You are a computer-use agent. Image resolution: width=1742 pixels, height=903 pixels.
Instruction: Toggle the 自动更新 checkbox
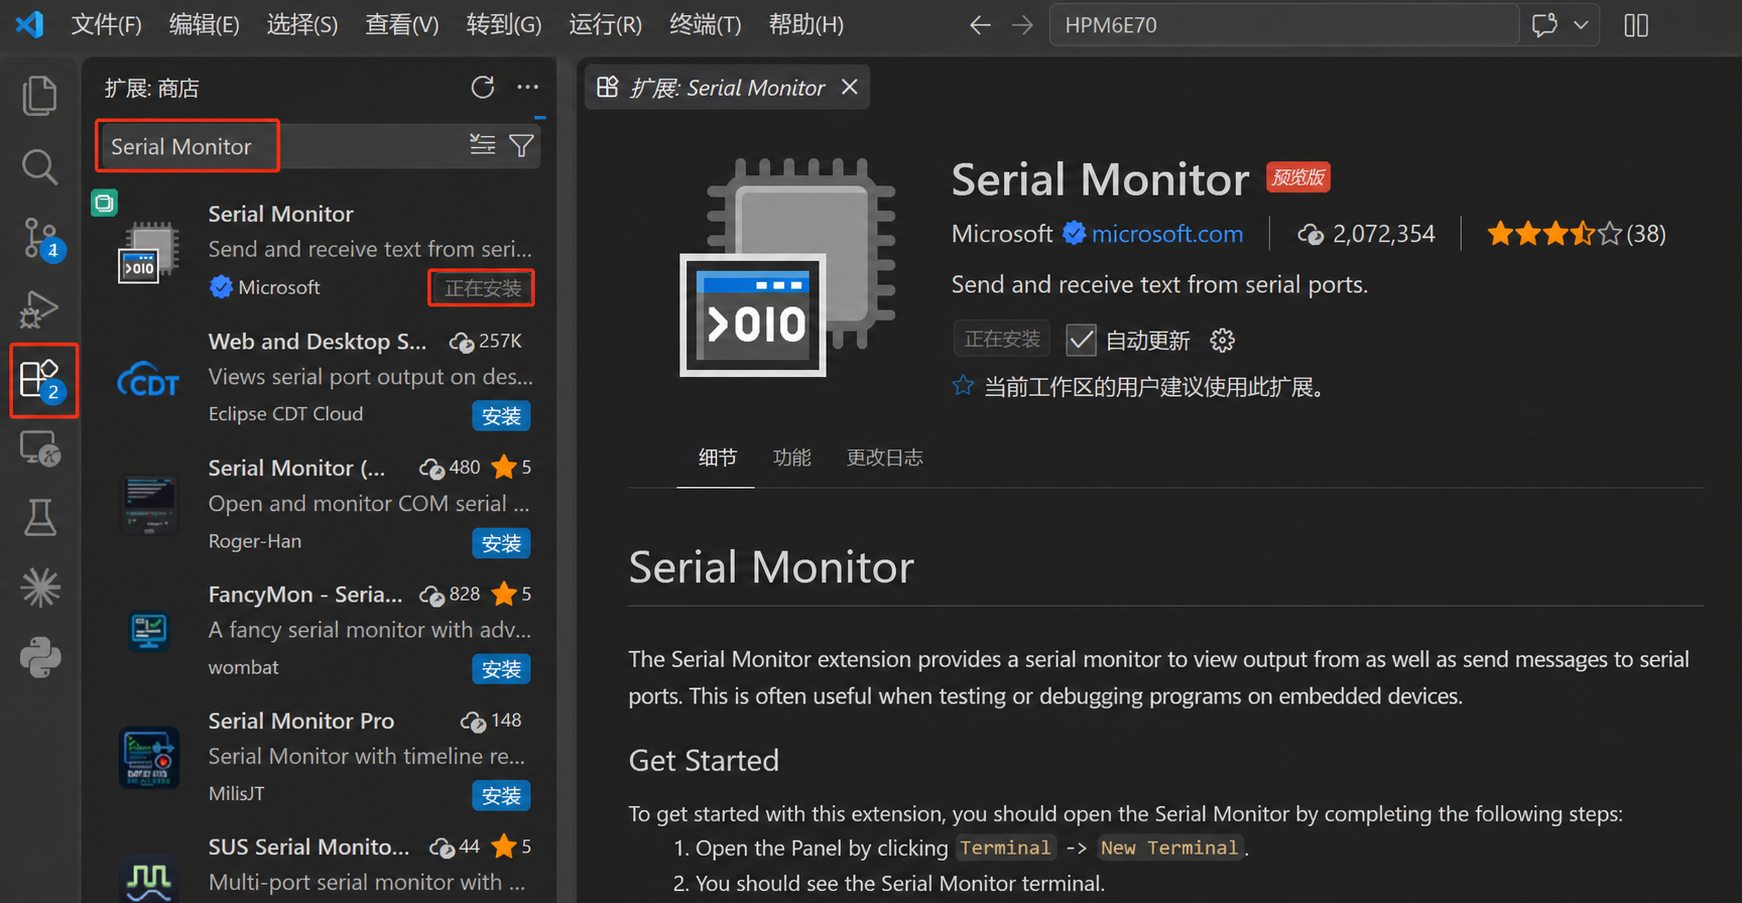pyautogui.click(x=1081, y=340)
